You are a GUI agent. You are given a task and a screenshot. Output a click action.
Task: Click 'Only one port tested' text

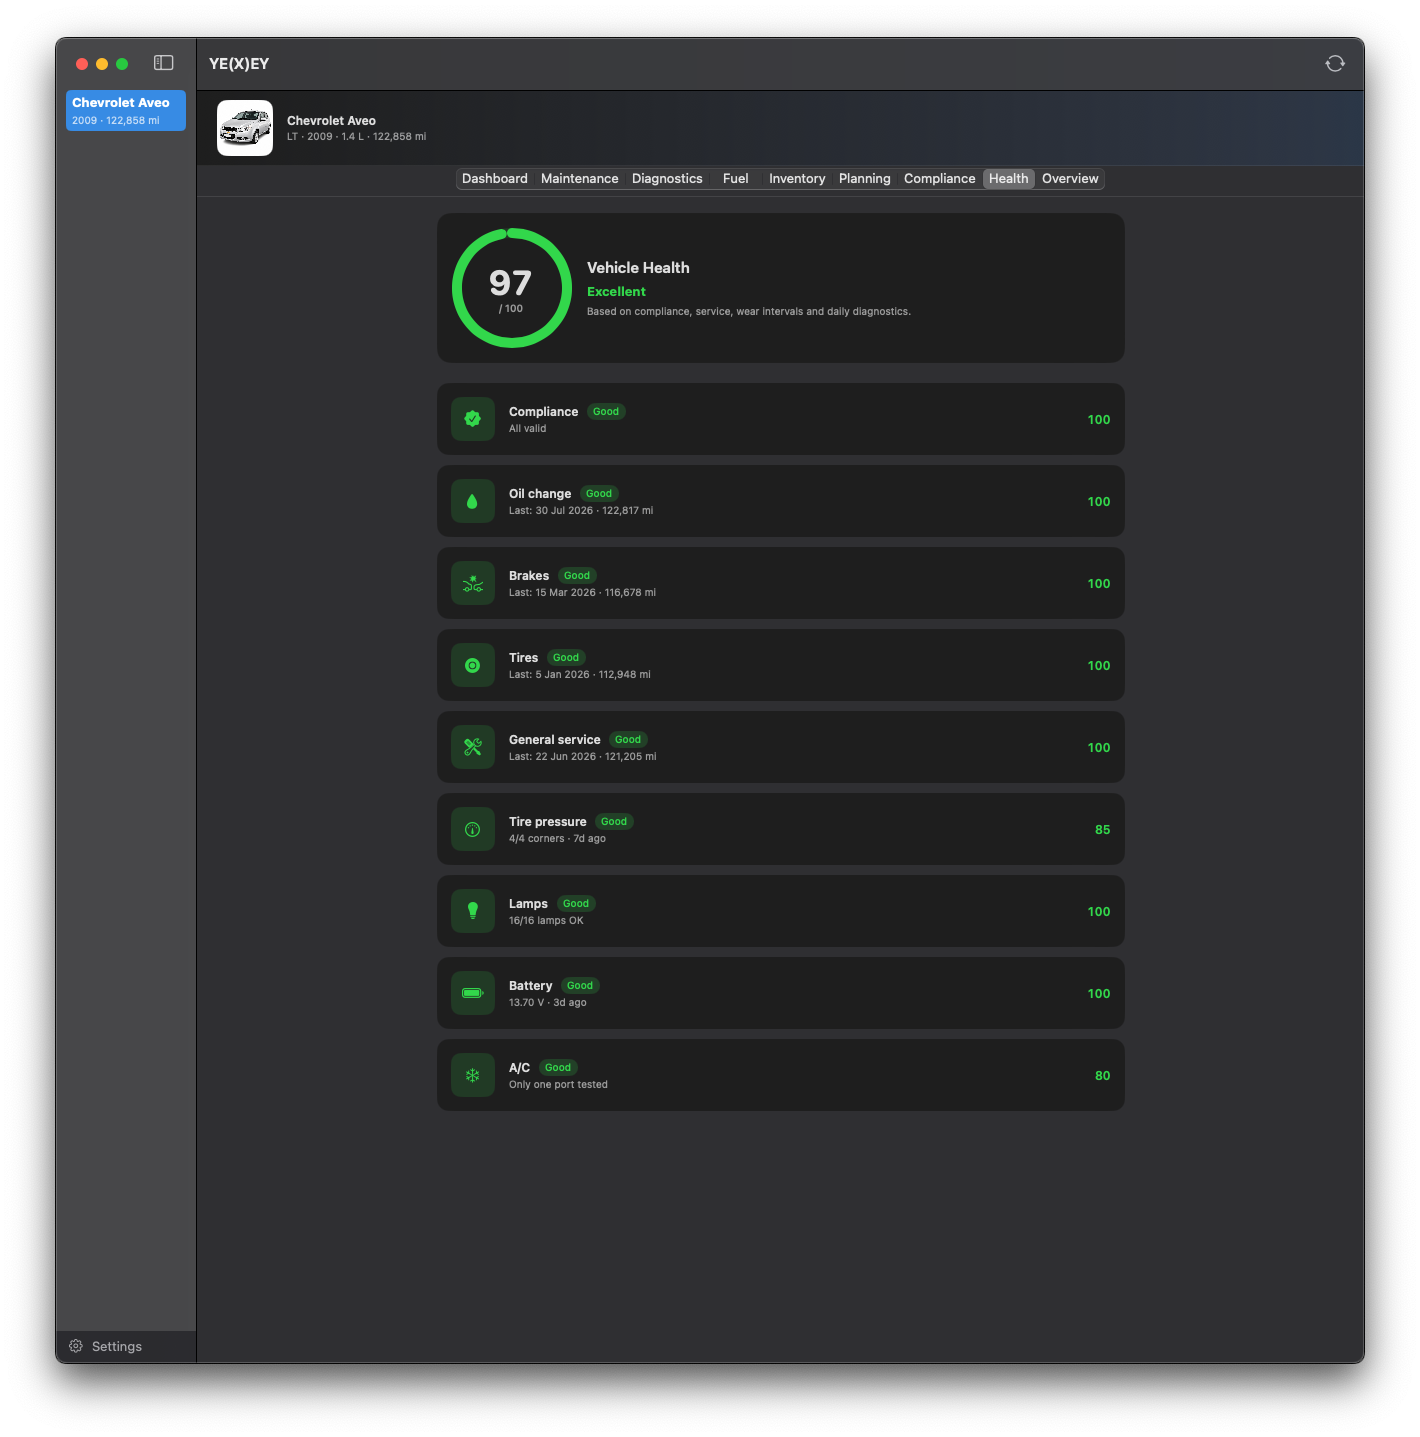point(558,1085)
